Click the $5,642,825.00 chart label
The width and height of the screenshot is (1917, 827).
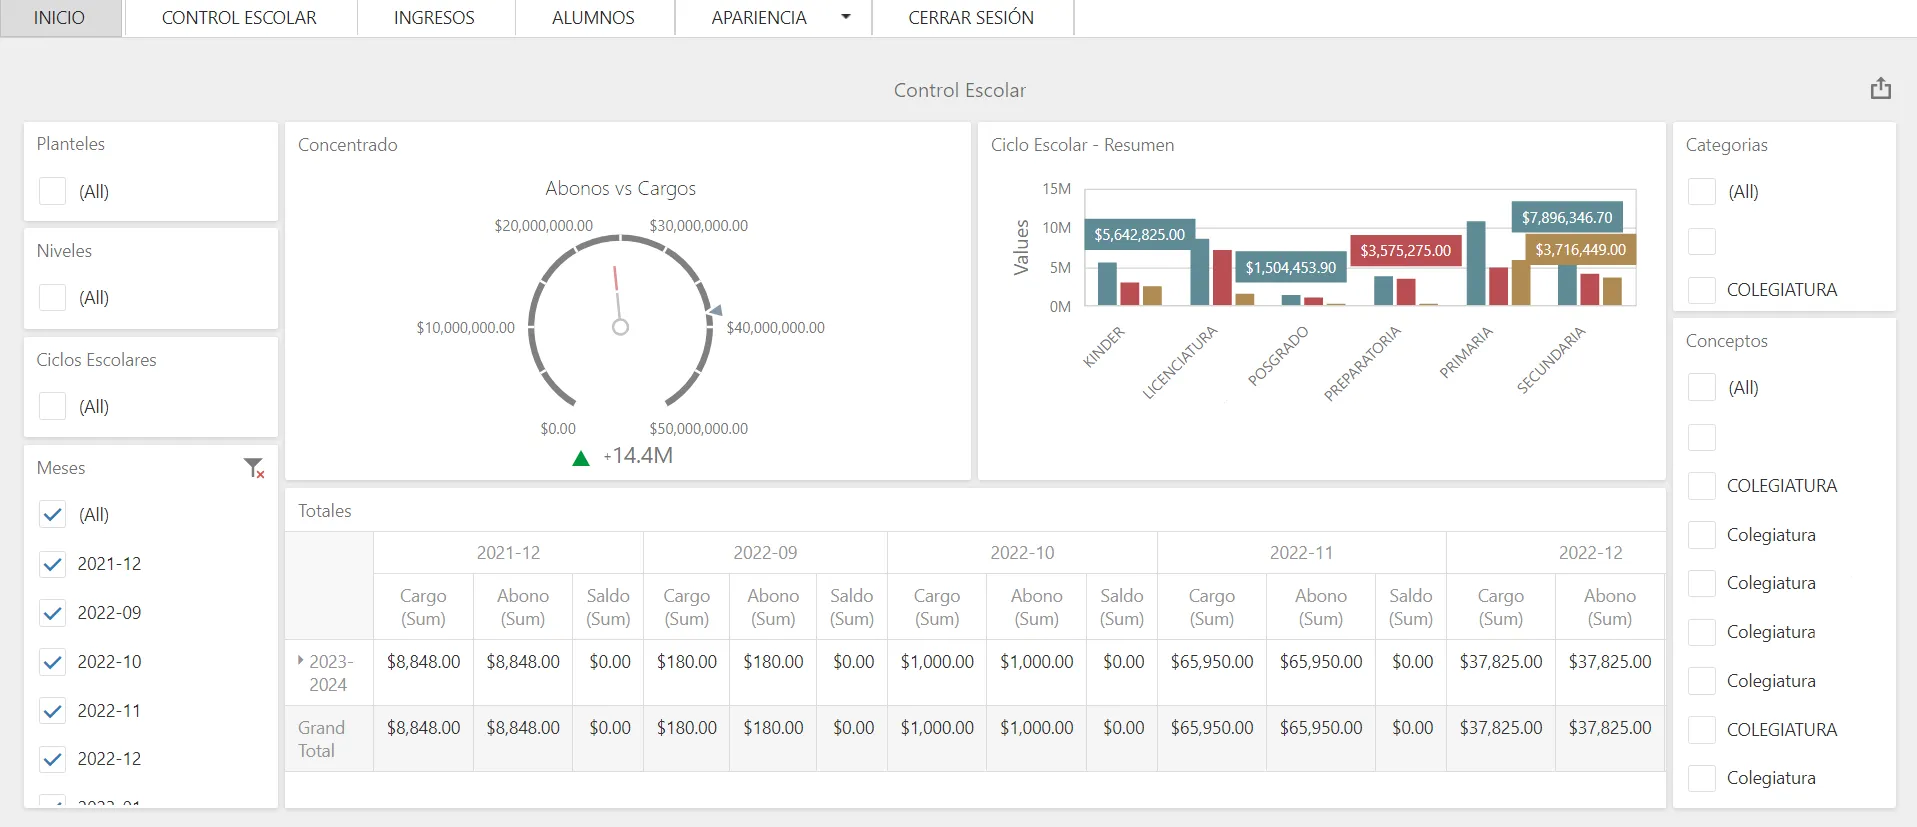pyautogui.click(x=1139, y=234)
